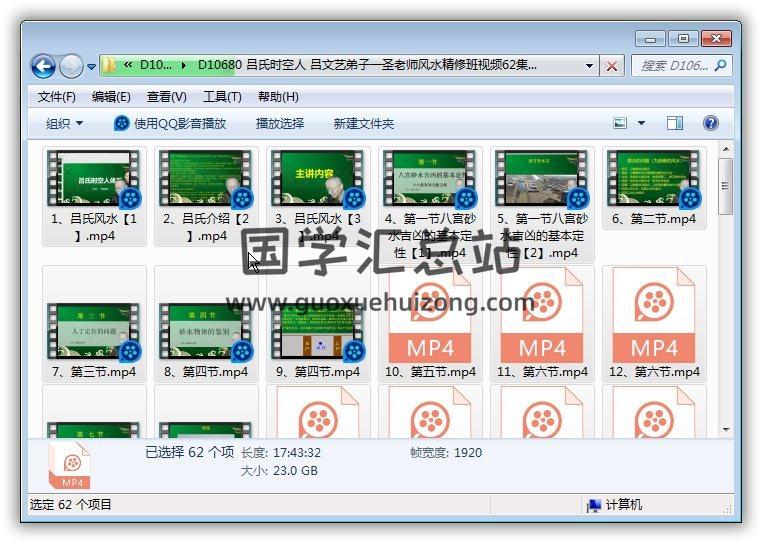The height and width of the screenshot is (543, 762).
Task: Open the recent pages dropdown arrow
Action: pyautogui.click(x=91, y=67)
